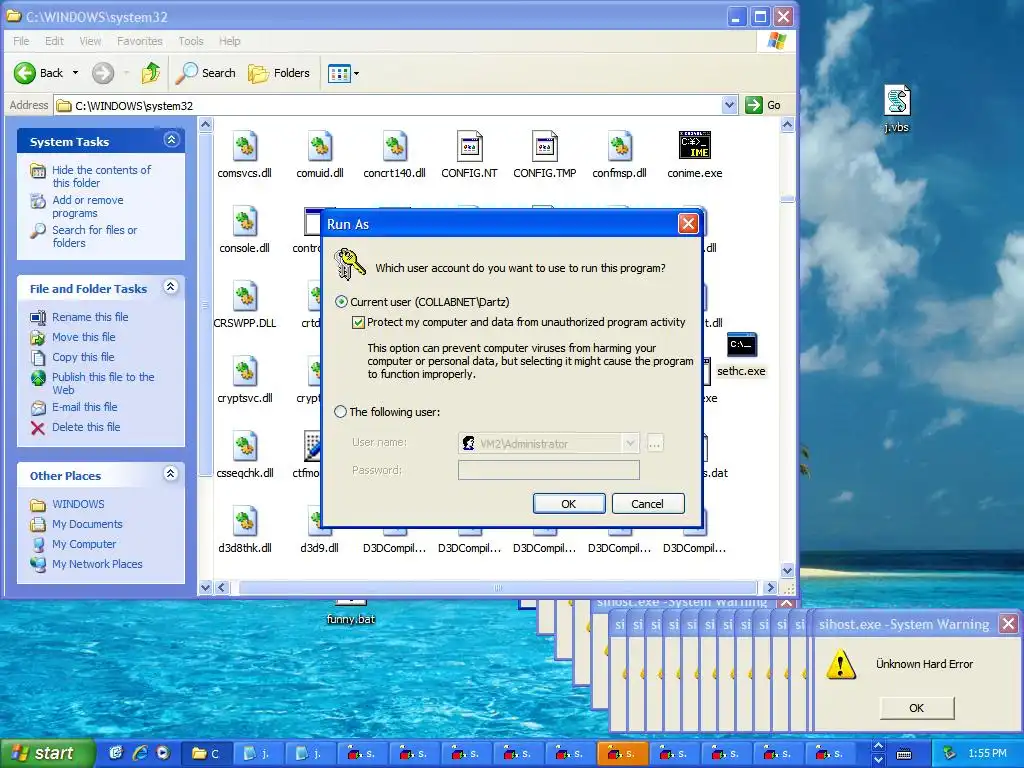Click the Back arrow icon
This screenshot has width=1024, height=768.
click(x=25, y=73)
